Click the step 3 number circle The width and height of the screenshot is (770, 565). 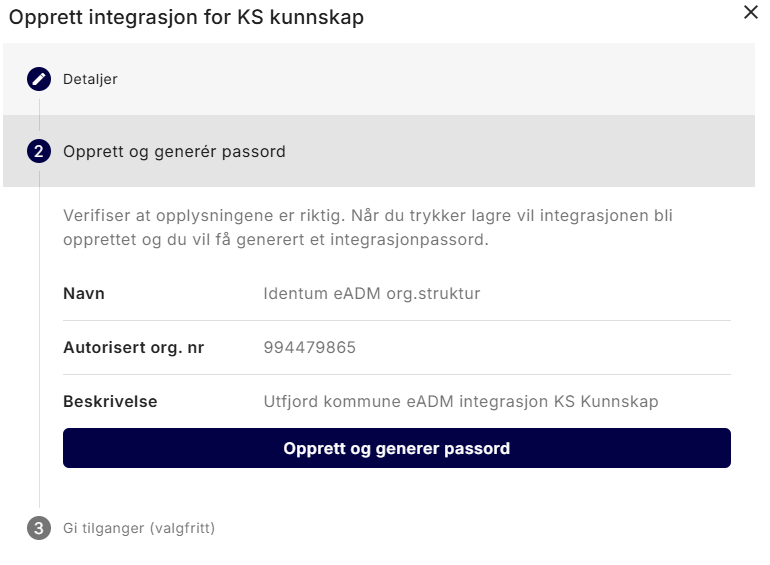(39, 528)
